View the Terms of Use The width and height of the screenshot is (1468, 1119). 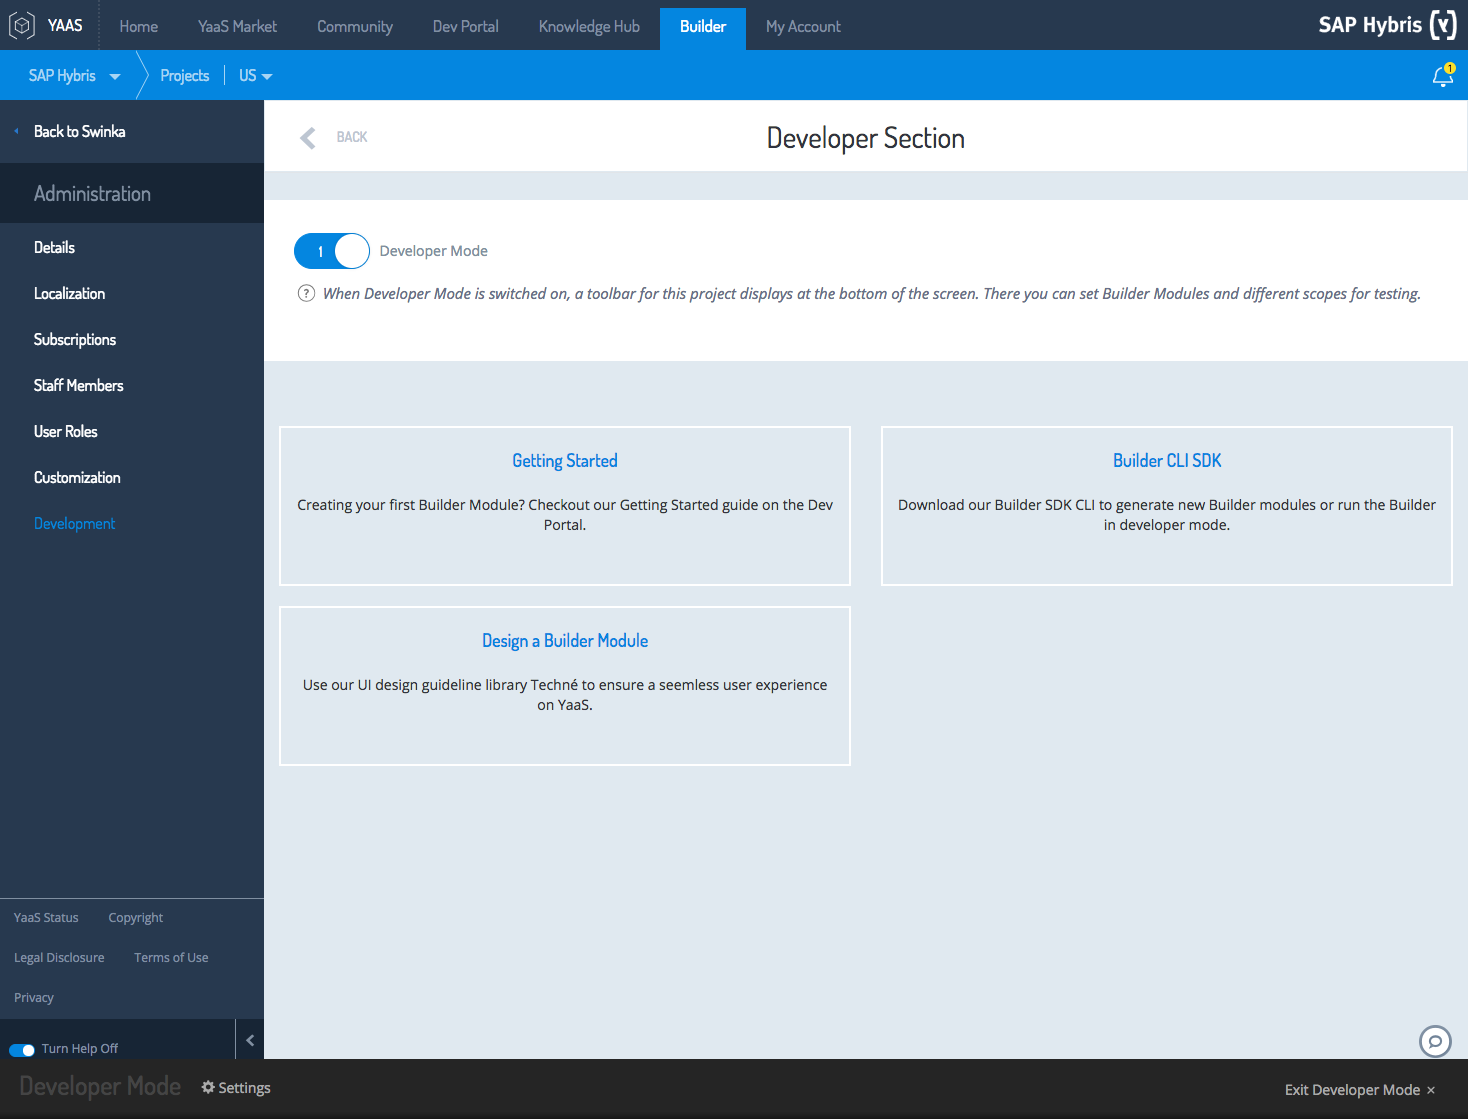(170, 957)
